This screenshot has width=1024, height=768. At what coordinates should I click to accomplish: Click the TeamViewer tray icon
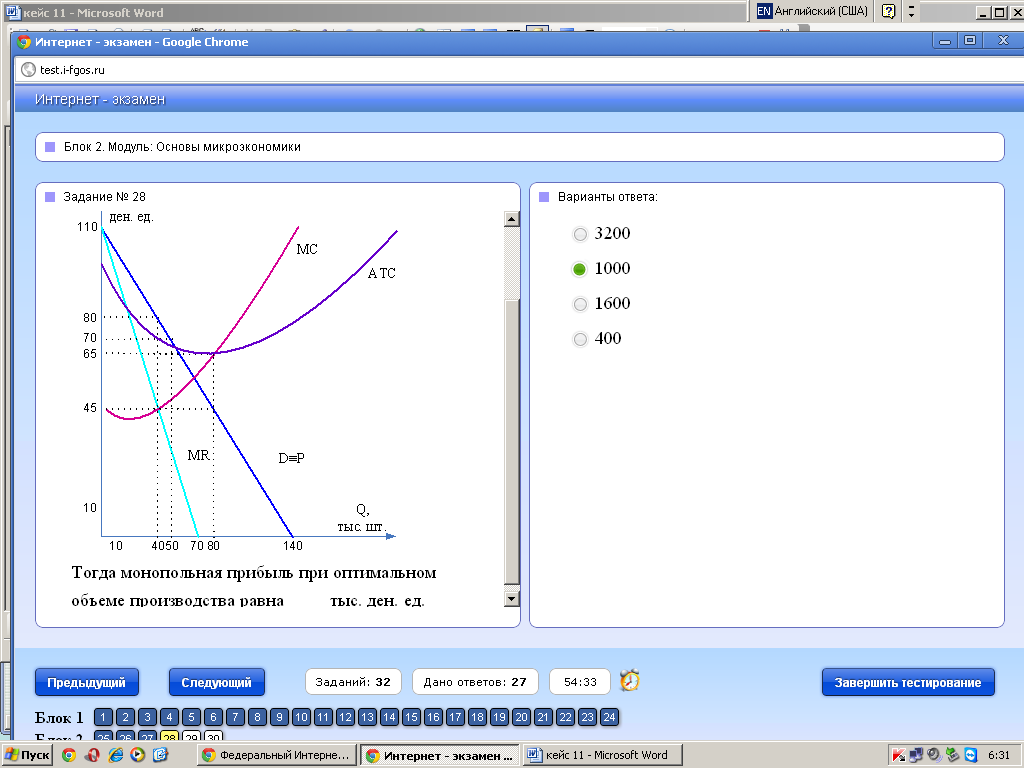pos(971,756)
